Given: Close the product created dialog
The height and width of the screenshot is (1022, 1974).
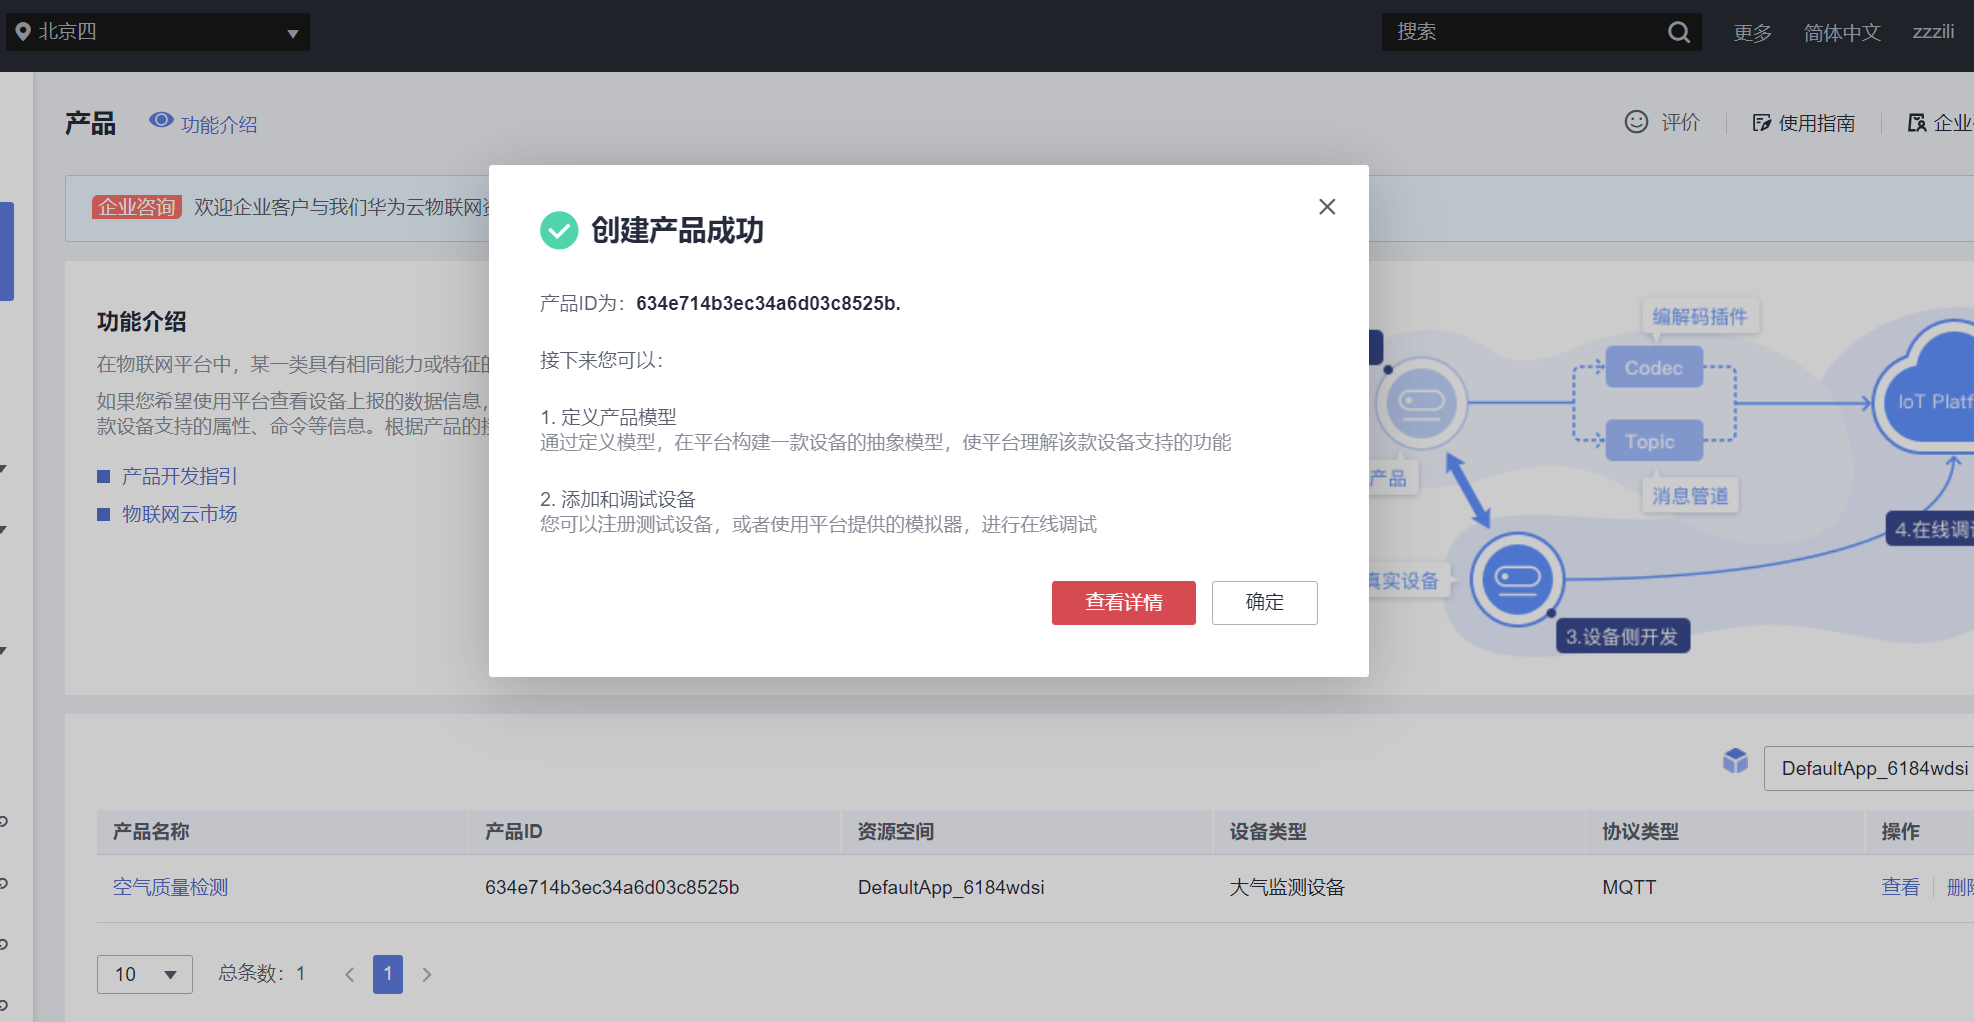Looking at the screenshot, I should click(1327, 207).
